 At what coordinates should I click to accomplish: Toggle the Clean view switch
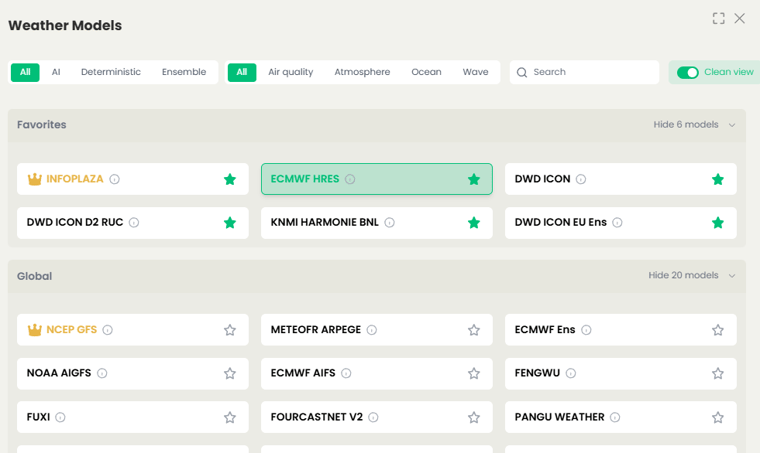click(688, 72)
